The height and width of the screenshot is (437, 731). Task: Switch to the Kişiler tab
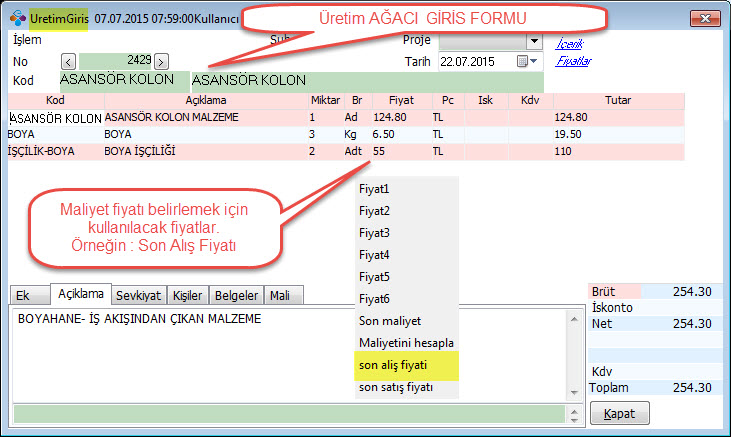(187, 295)
